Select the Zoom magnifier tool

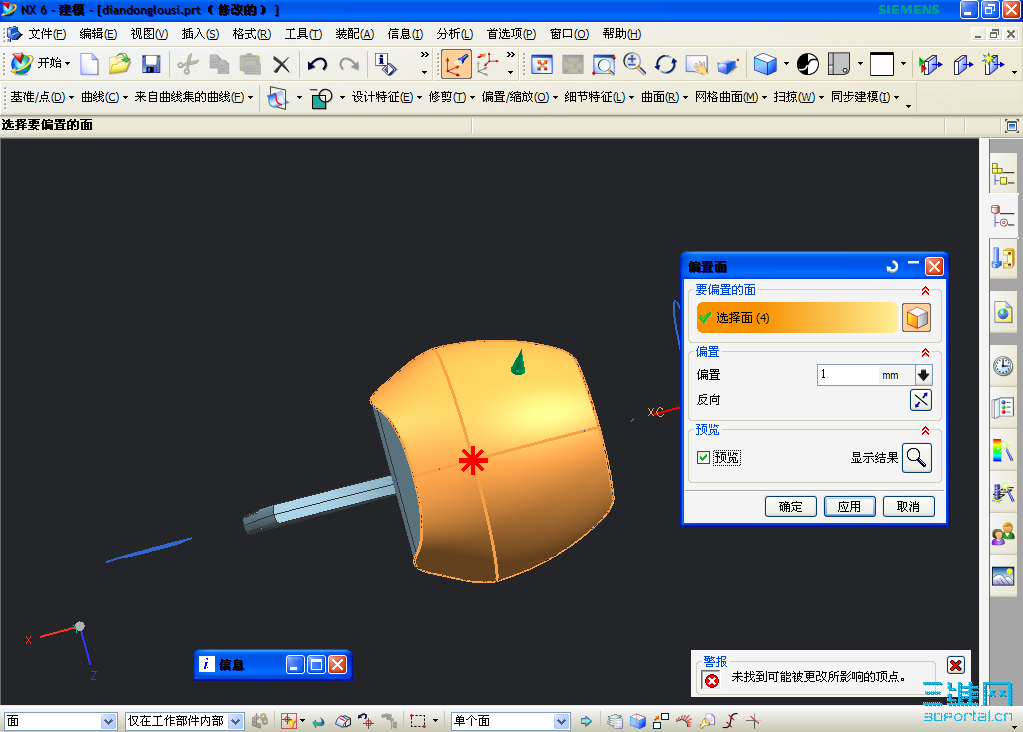pos(634,64)
